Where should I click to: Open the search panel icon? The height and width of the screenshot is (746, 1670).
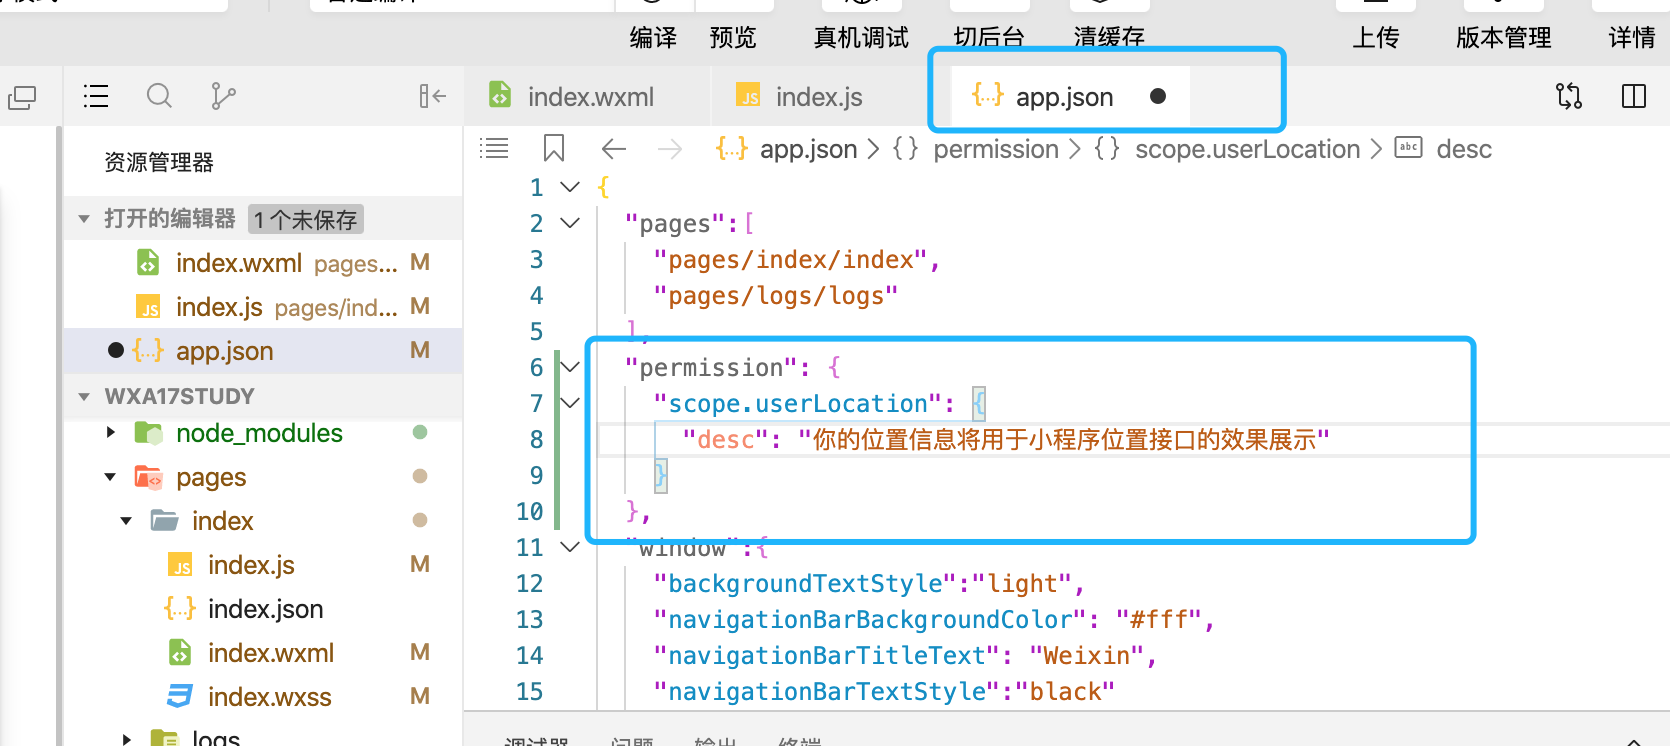(x=159, y=96)
